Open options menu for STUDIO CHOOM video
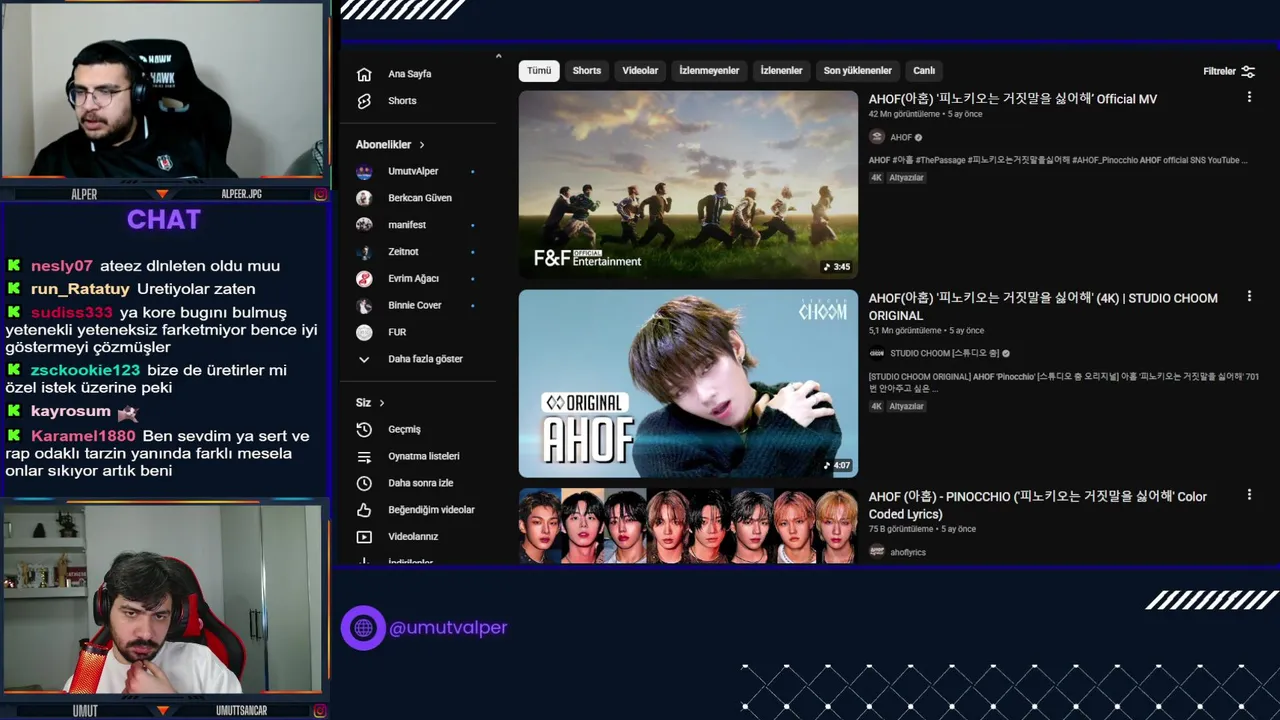Viewport: 1280px width, 720px height. [1249, 296]
